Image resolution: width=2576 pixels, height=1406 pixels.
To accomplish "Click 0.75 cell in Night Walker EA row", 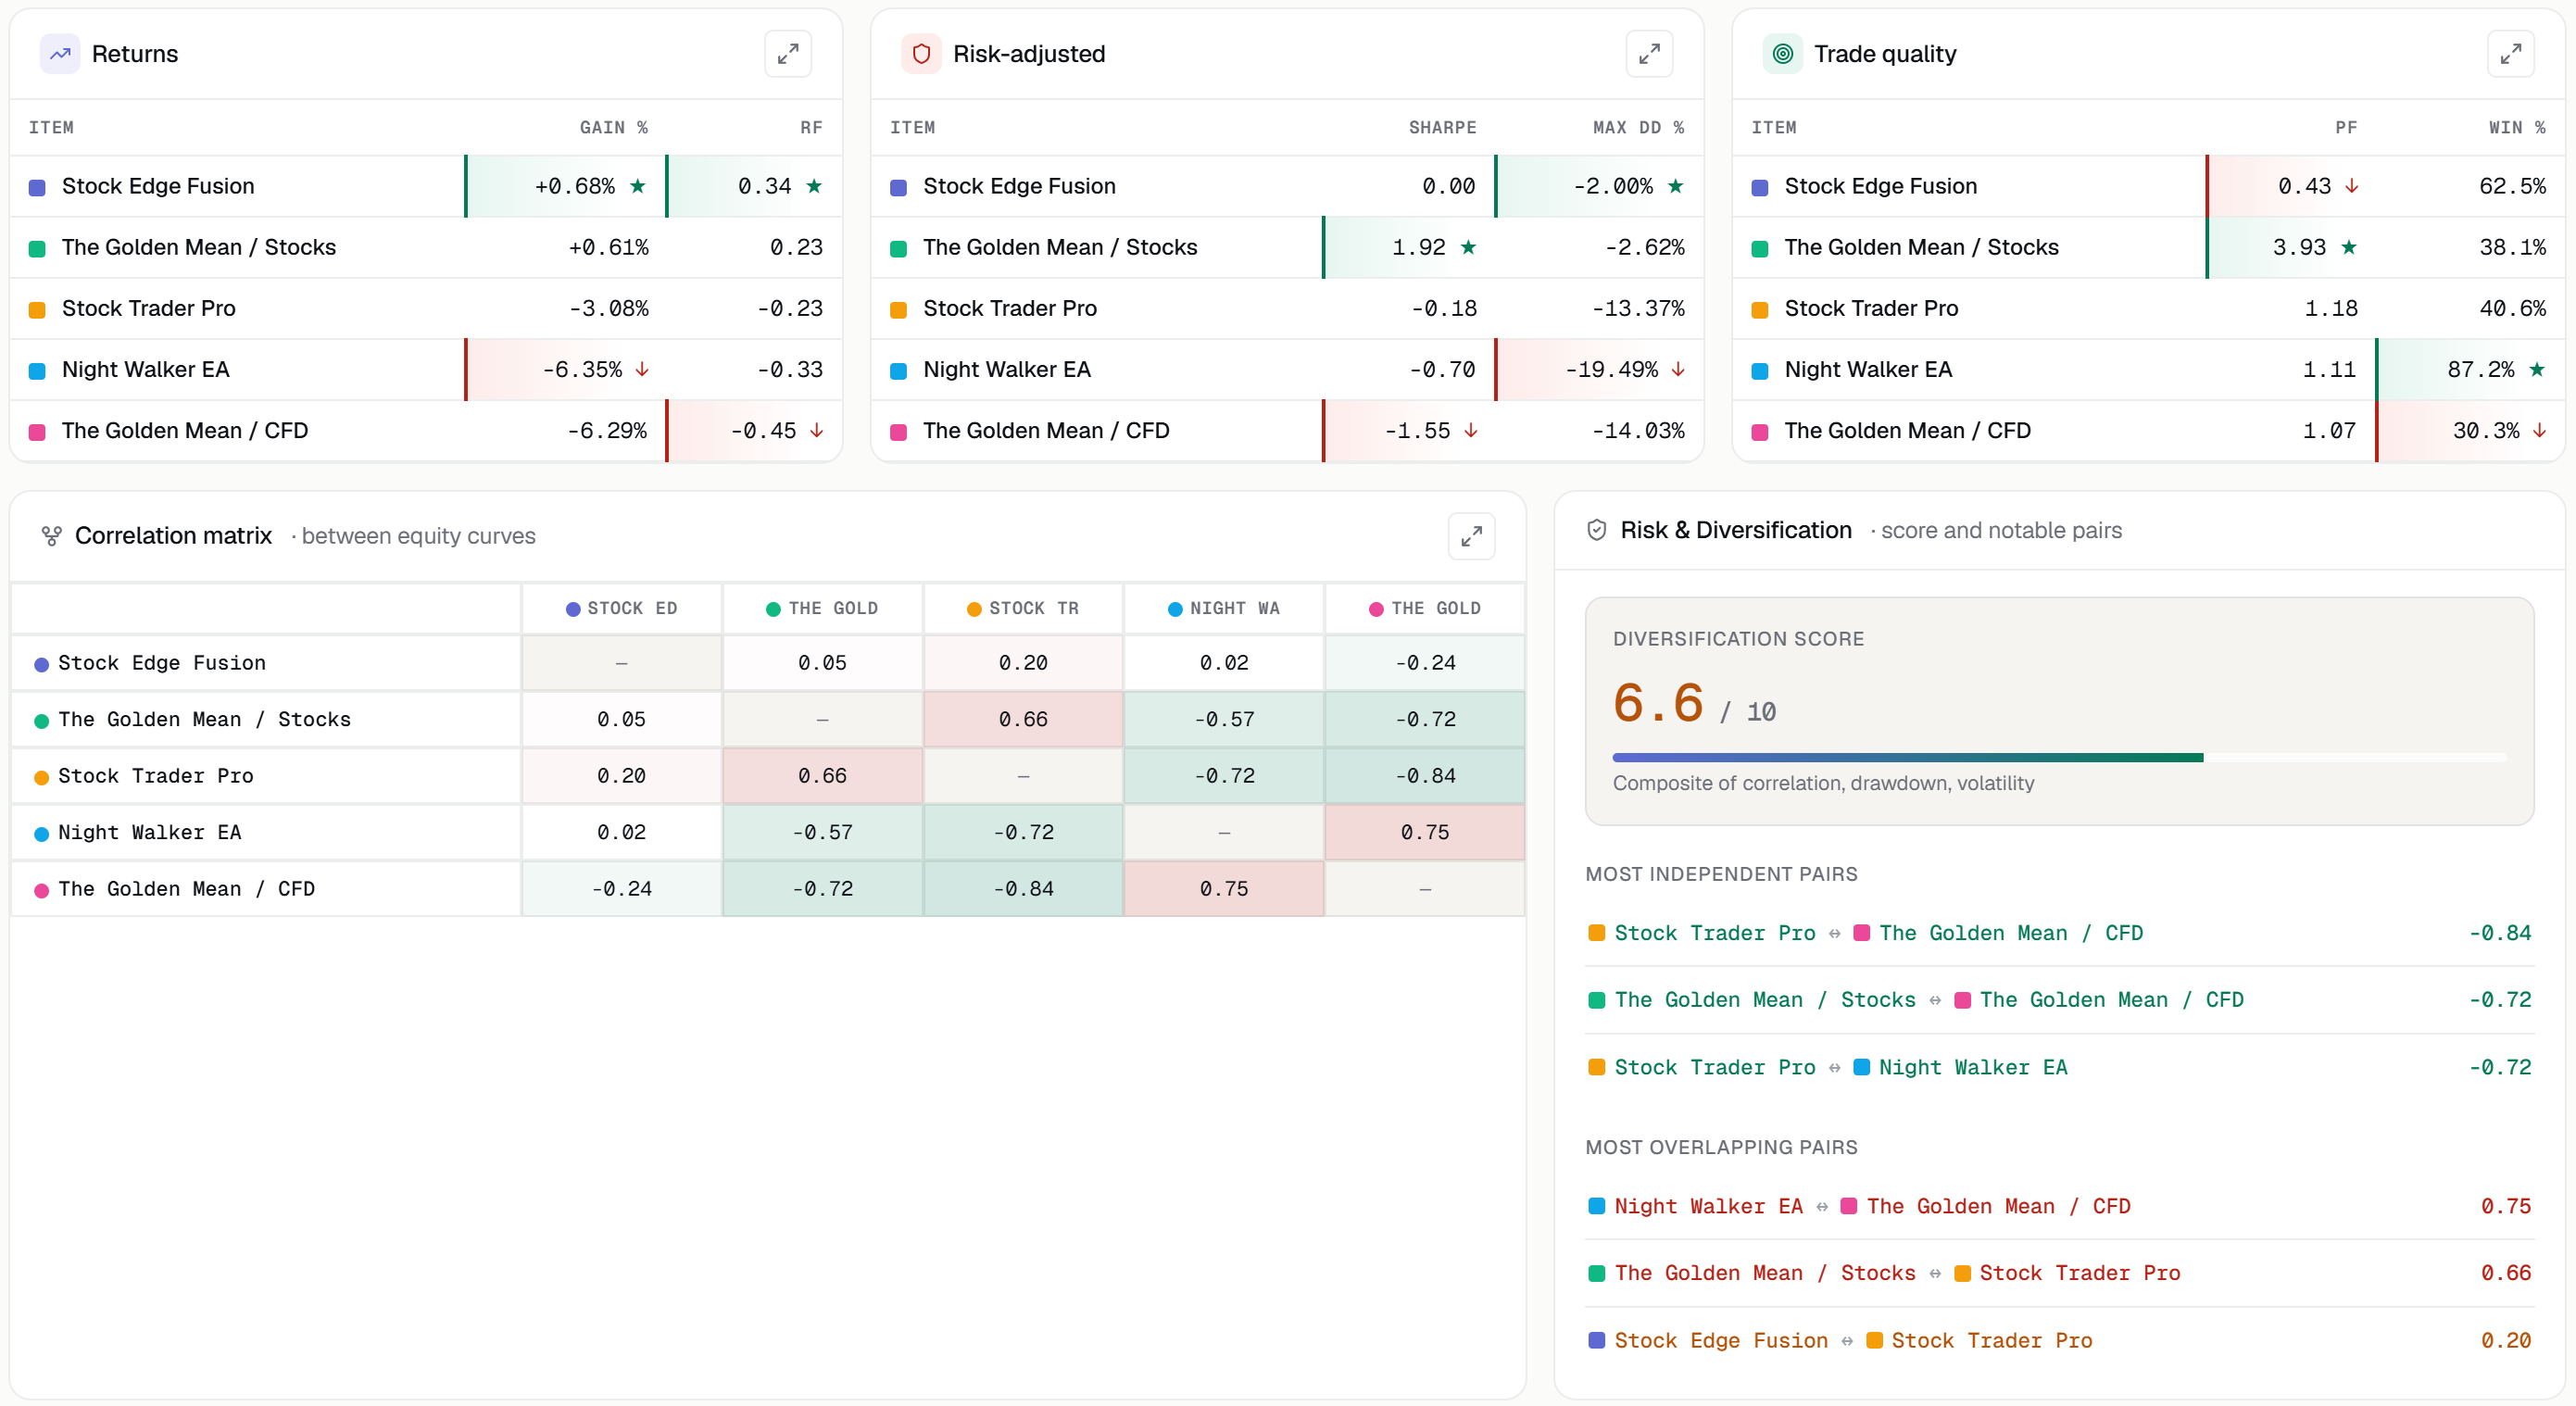I will click(1425, 832).
